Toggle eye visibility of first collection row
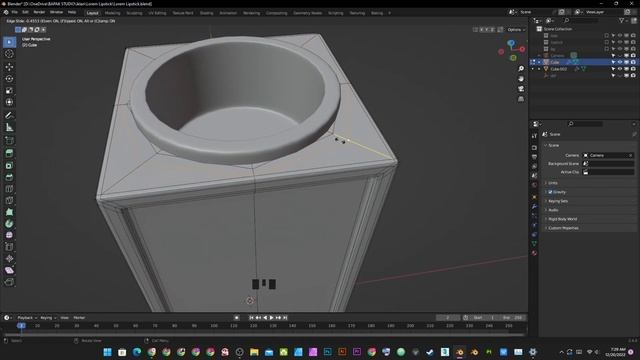 coord(620,36)
